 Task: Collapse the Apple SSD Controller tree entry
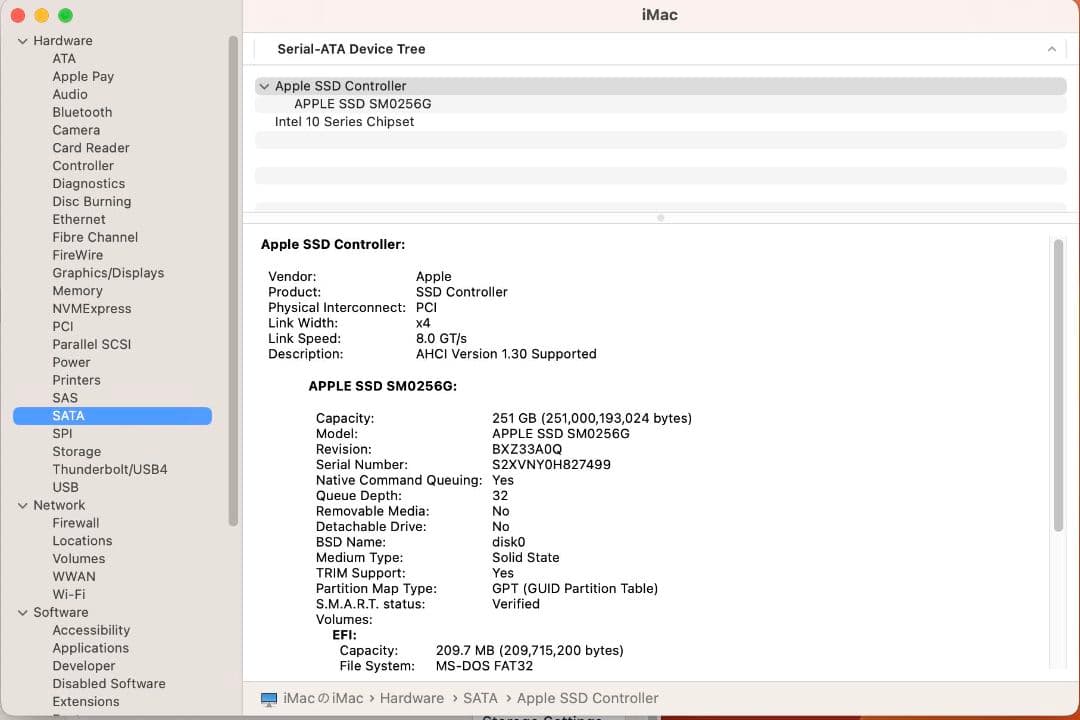264,86
